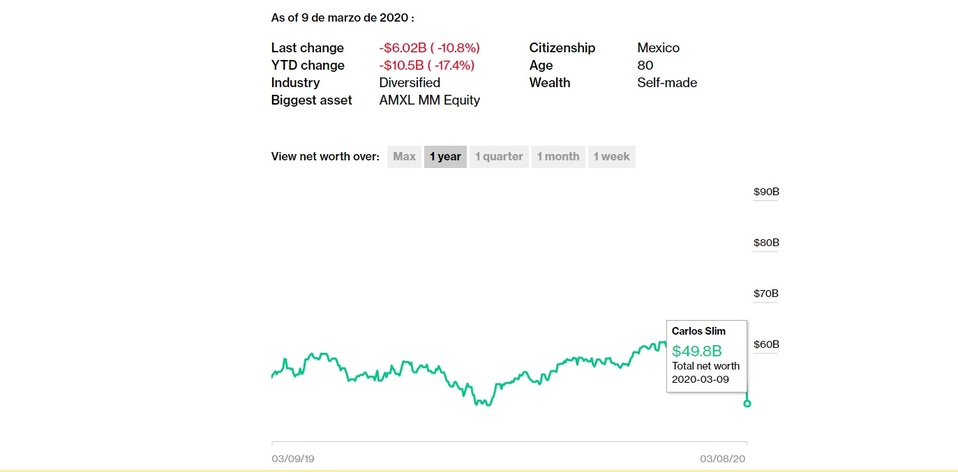Screen dimensions: 958x472
Task: Click AMXL MM Equity biggest asset
Action: pyautogui.click(x=429, y=100)
